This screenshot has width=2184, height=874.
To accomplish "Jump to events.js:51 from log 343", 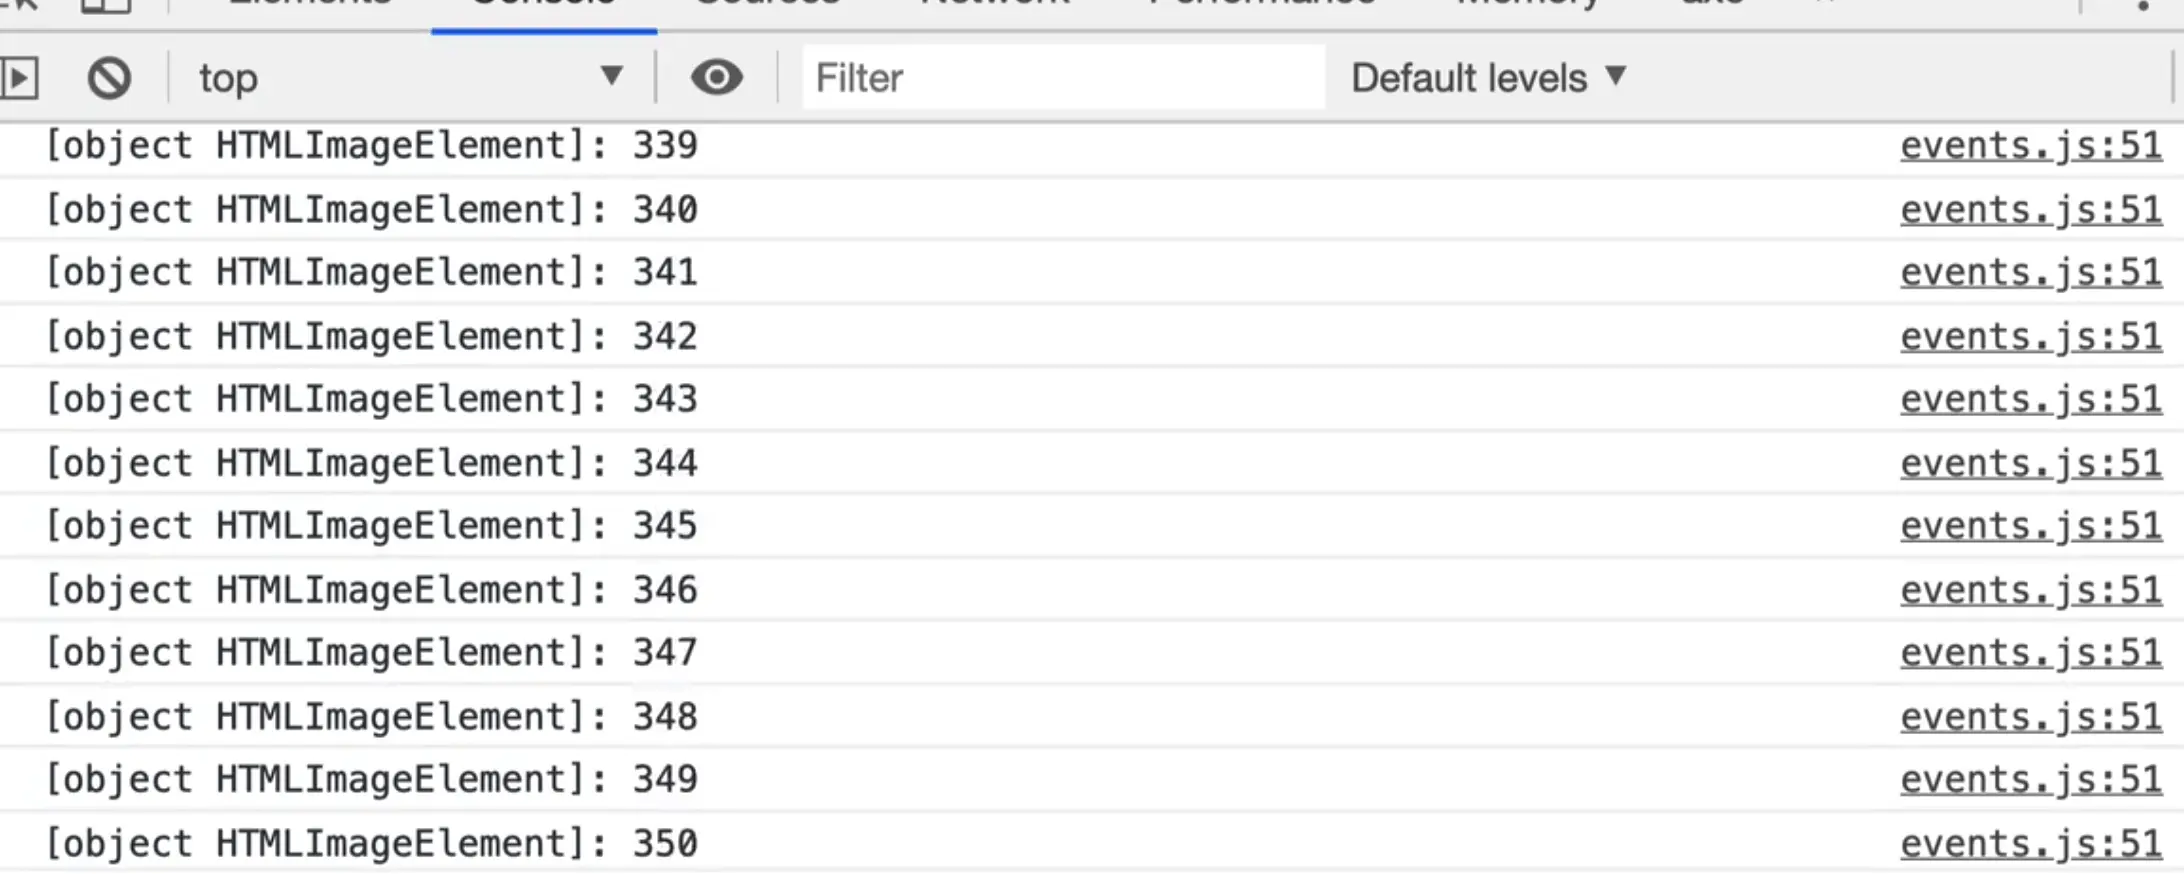I will 2030,399.
